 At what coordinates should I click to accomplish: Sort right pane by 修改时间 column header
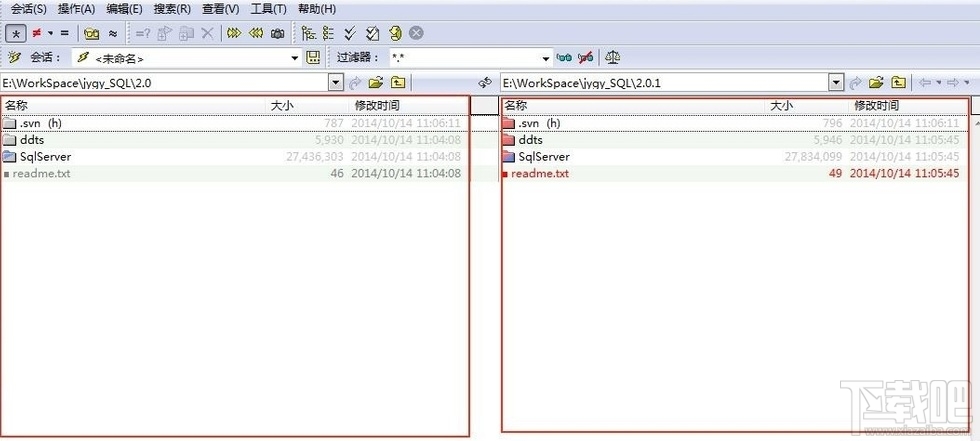908,106
